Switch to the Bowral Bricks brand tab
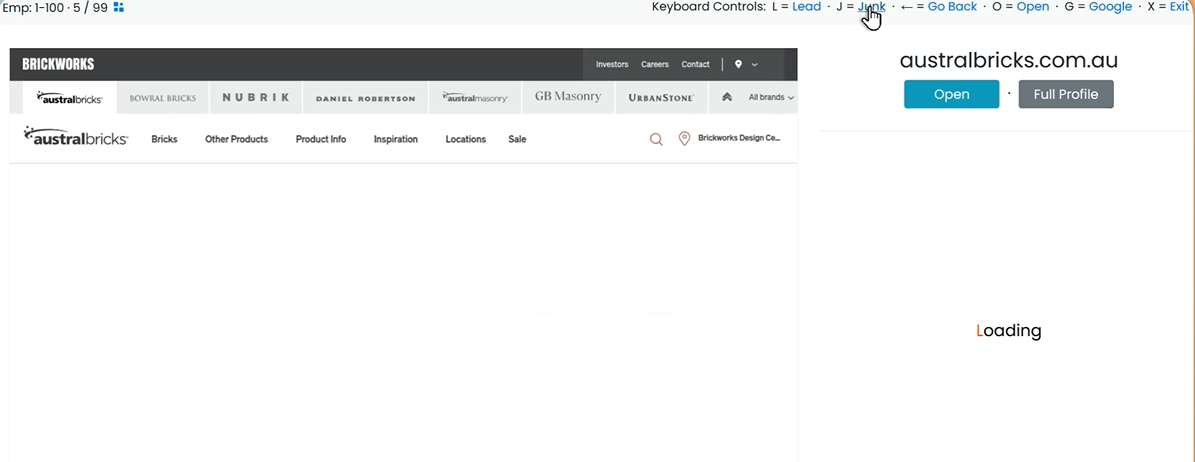Viewport: 1195px width, 462px height. point(162,98)
